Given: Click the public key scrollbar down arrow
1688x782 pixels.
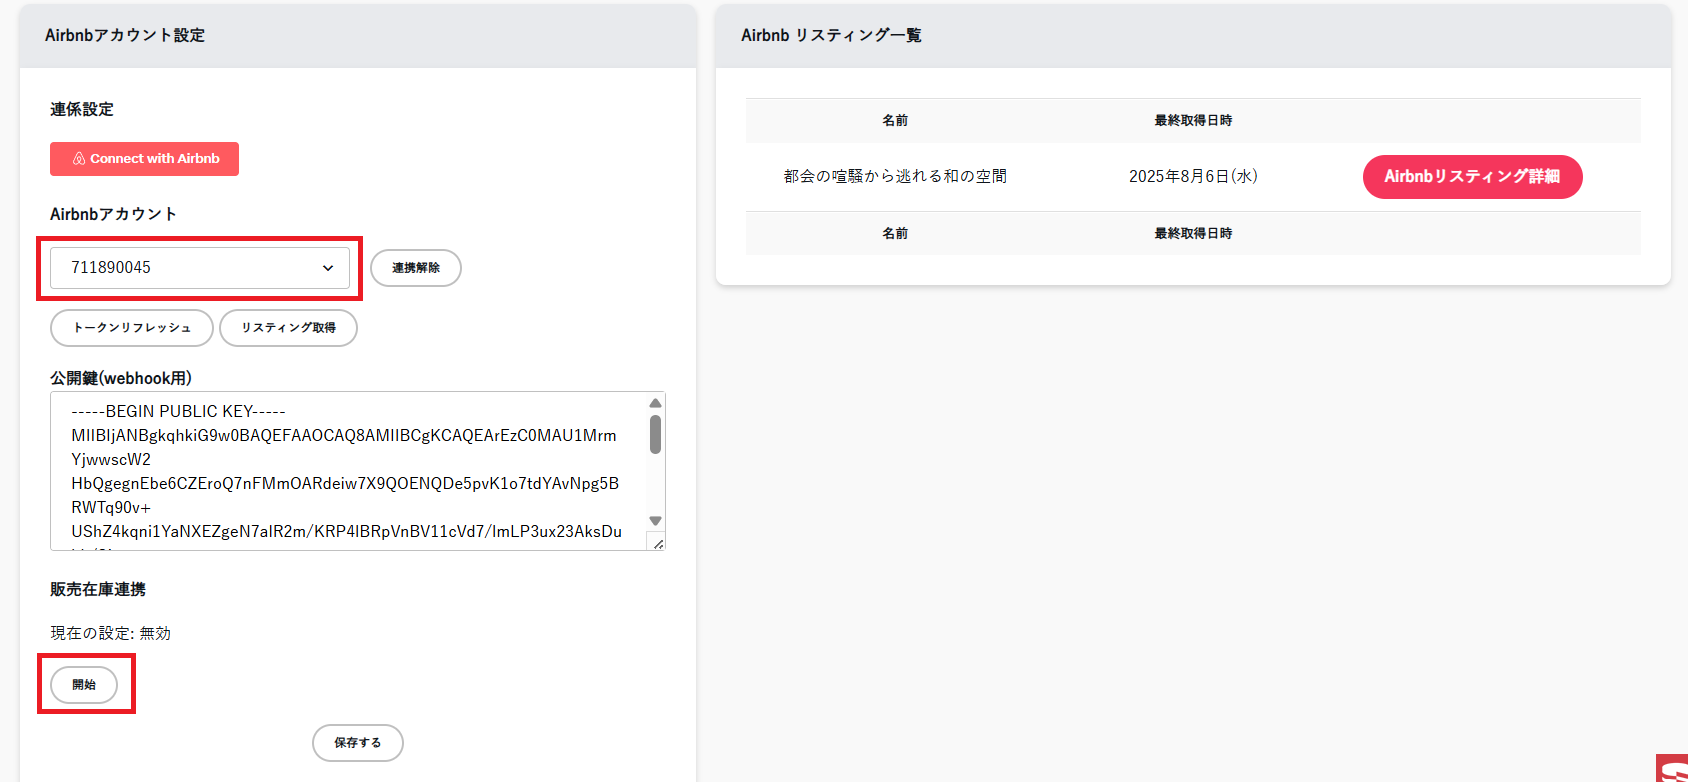Looking at the screenshot, I should click(656, 521).
